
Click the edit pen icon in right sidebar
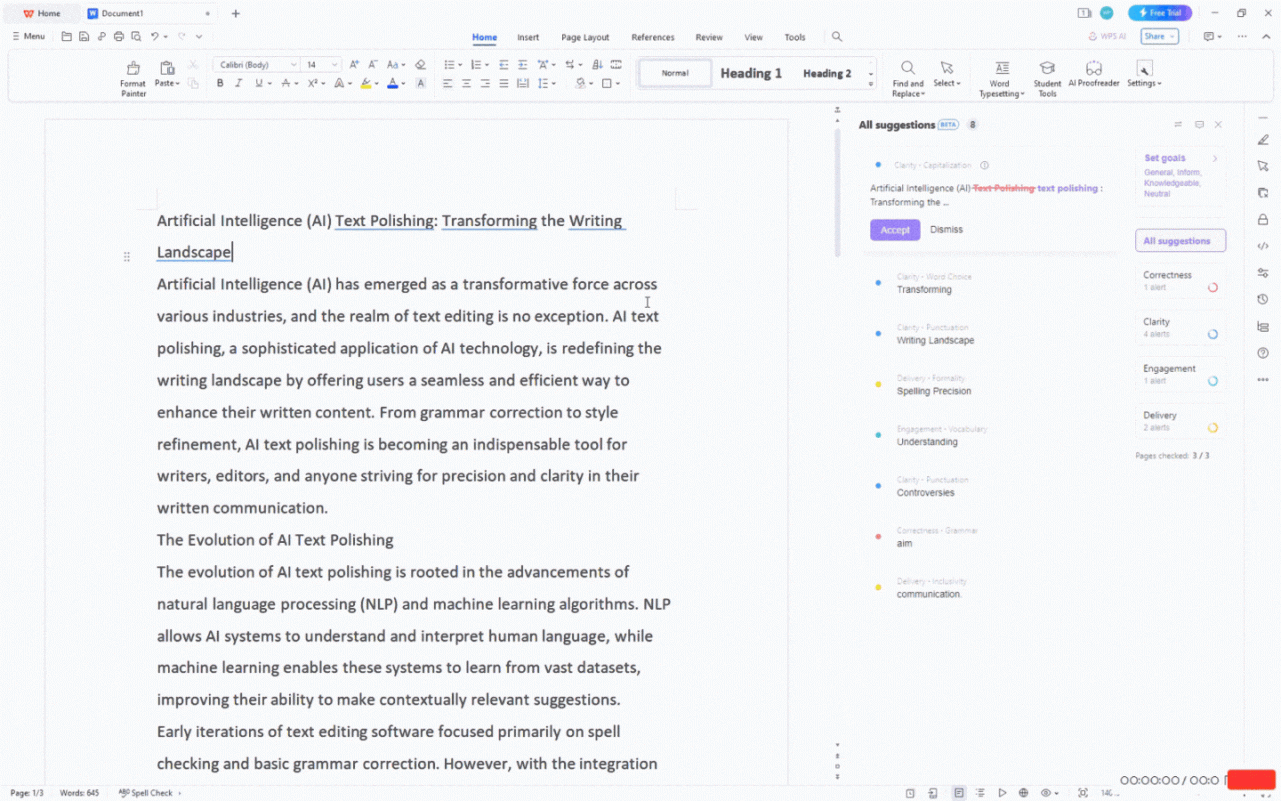click(x=1262, y=140)
